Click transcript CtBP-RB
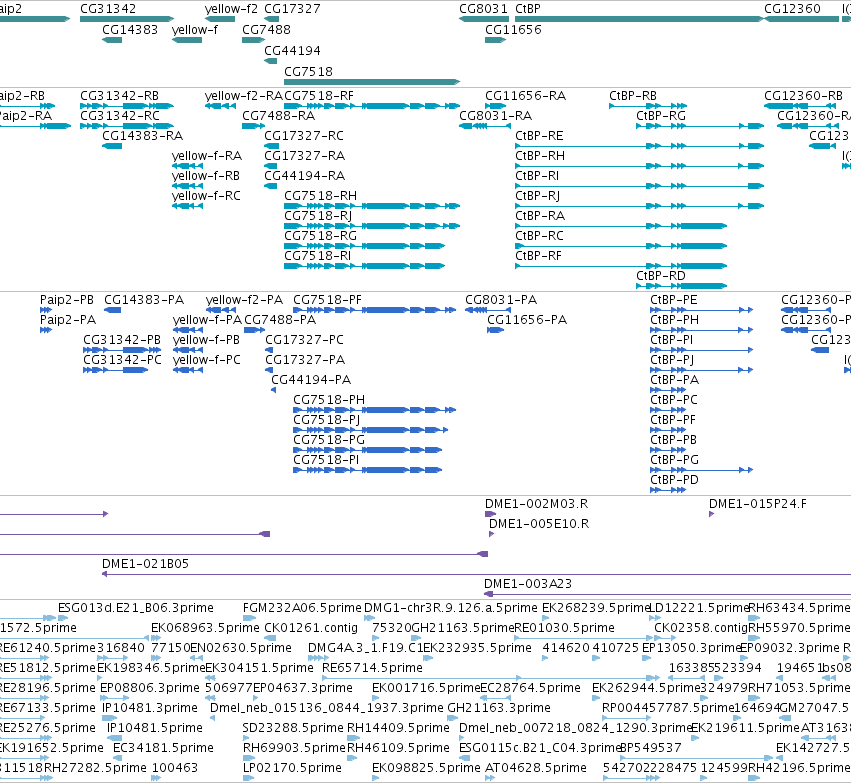Image resolution: width=851 pixels, height=783 pixels. [x=633, y=96]
